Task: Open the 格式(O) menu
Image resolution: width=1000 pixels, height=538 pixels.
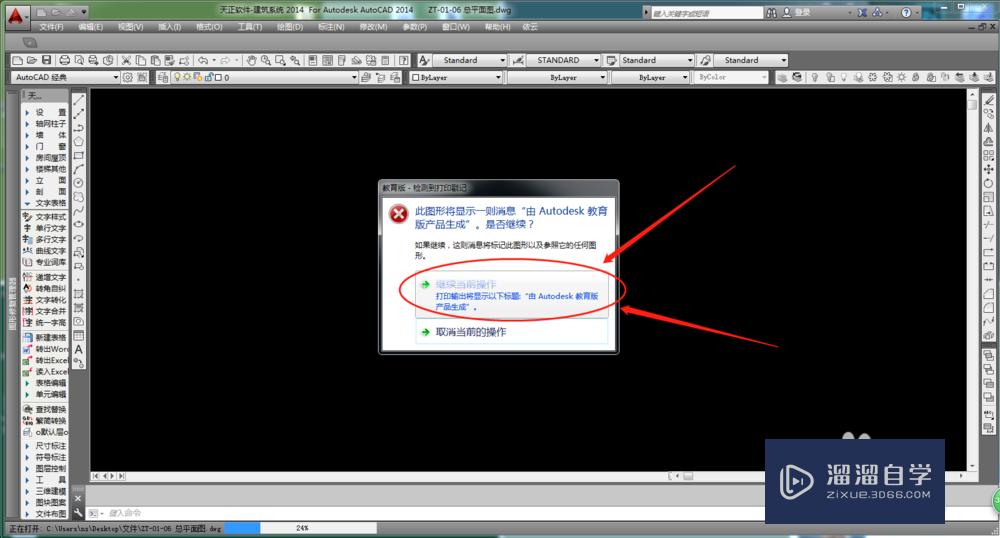Action: [209, 27]
